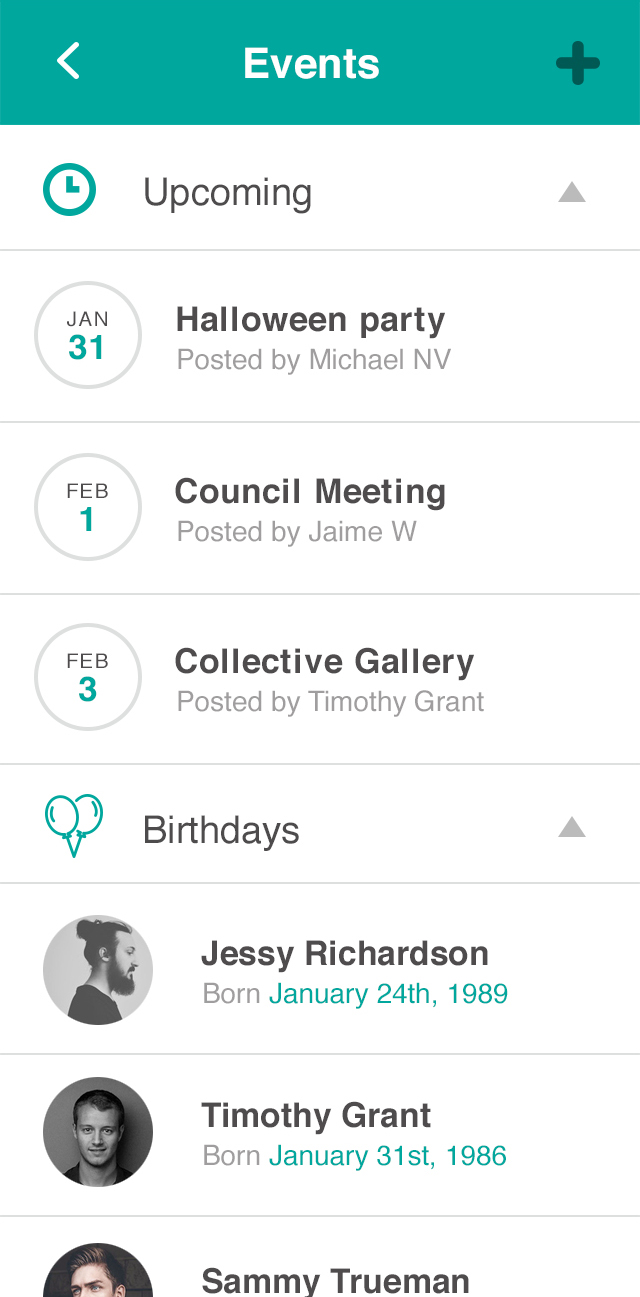Tap Timothy Grant's profile photo
640x1297 pixels.
[98, 1132]
